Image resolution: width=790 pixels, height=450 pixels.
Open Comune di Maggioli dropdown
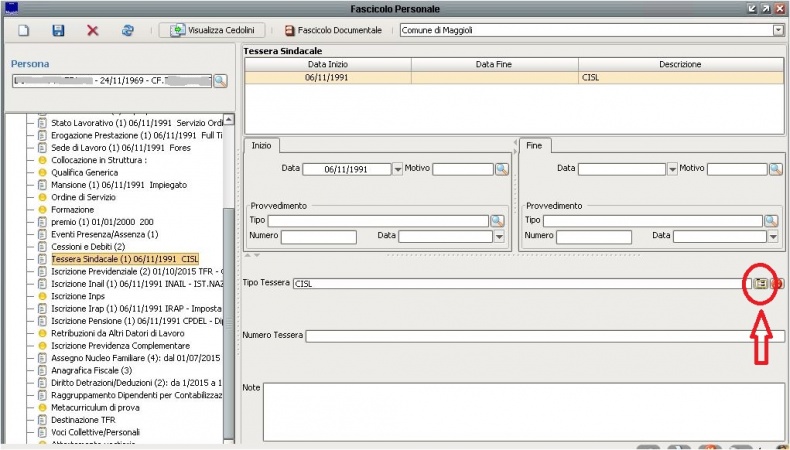[778, 31]
